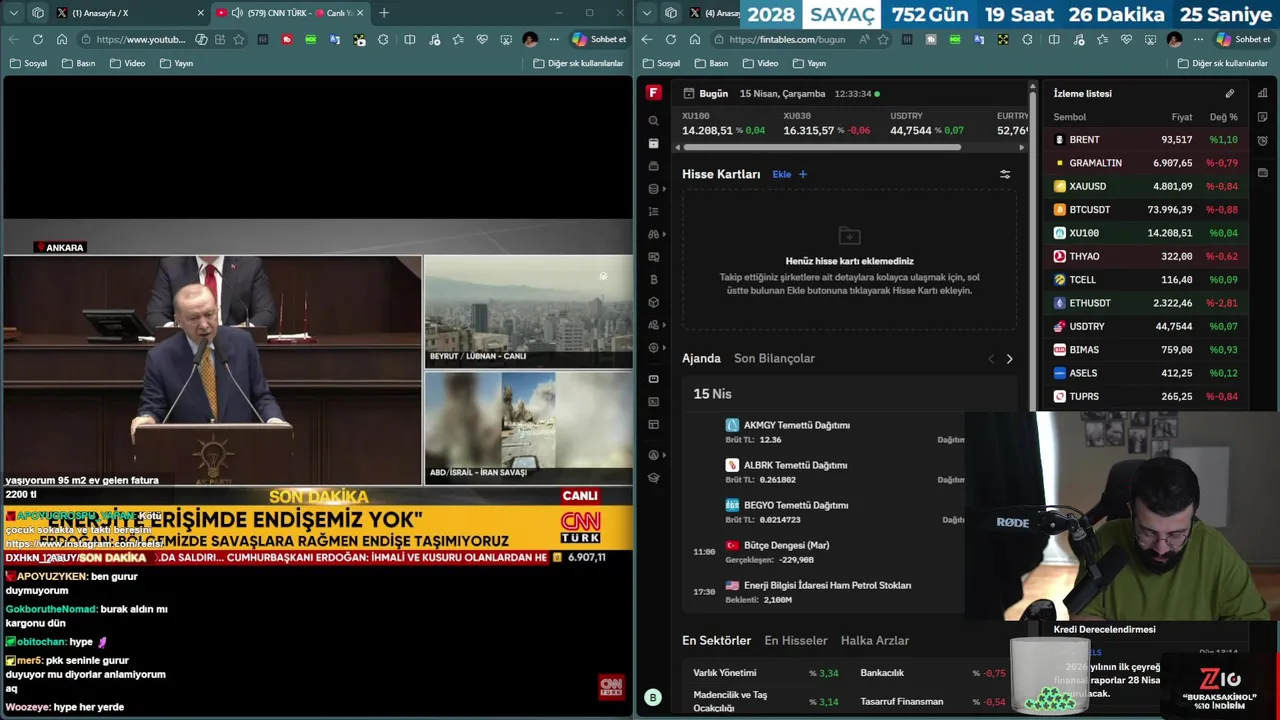Image resolution: width=1280 pixels, height=720 pixels.
Task: Select the En Hisseler tab
Action: click(796, 640)
